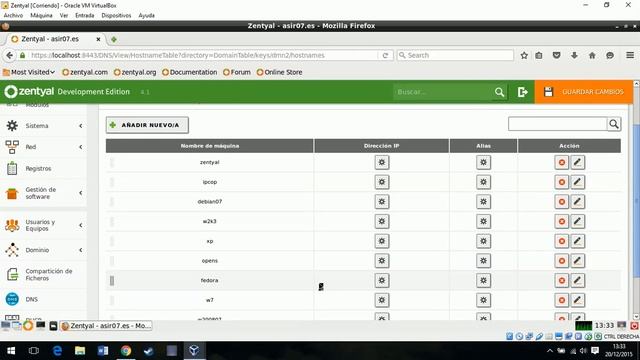Open alias settings for w2k3 host
640x360 pixels.
pos(483,221)
